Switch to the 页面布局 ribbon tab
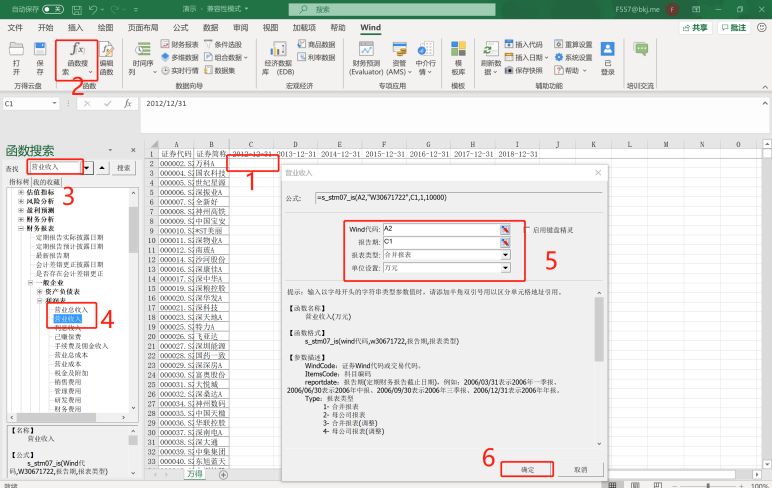The width and height of the screenshot is (772, 488). click(x=143, y=28)
